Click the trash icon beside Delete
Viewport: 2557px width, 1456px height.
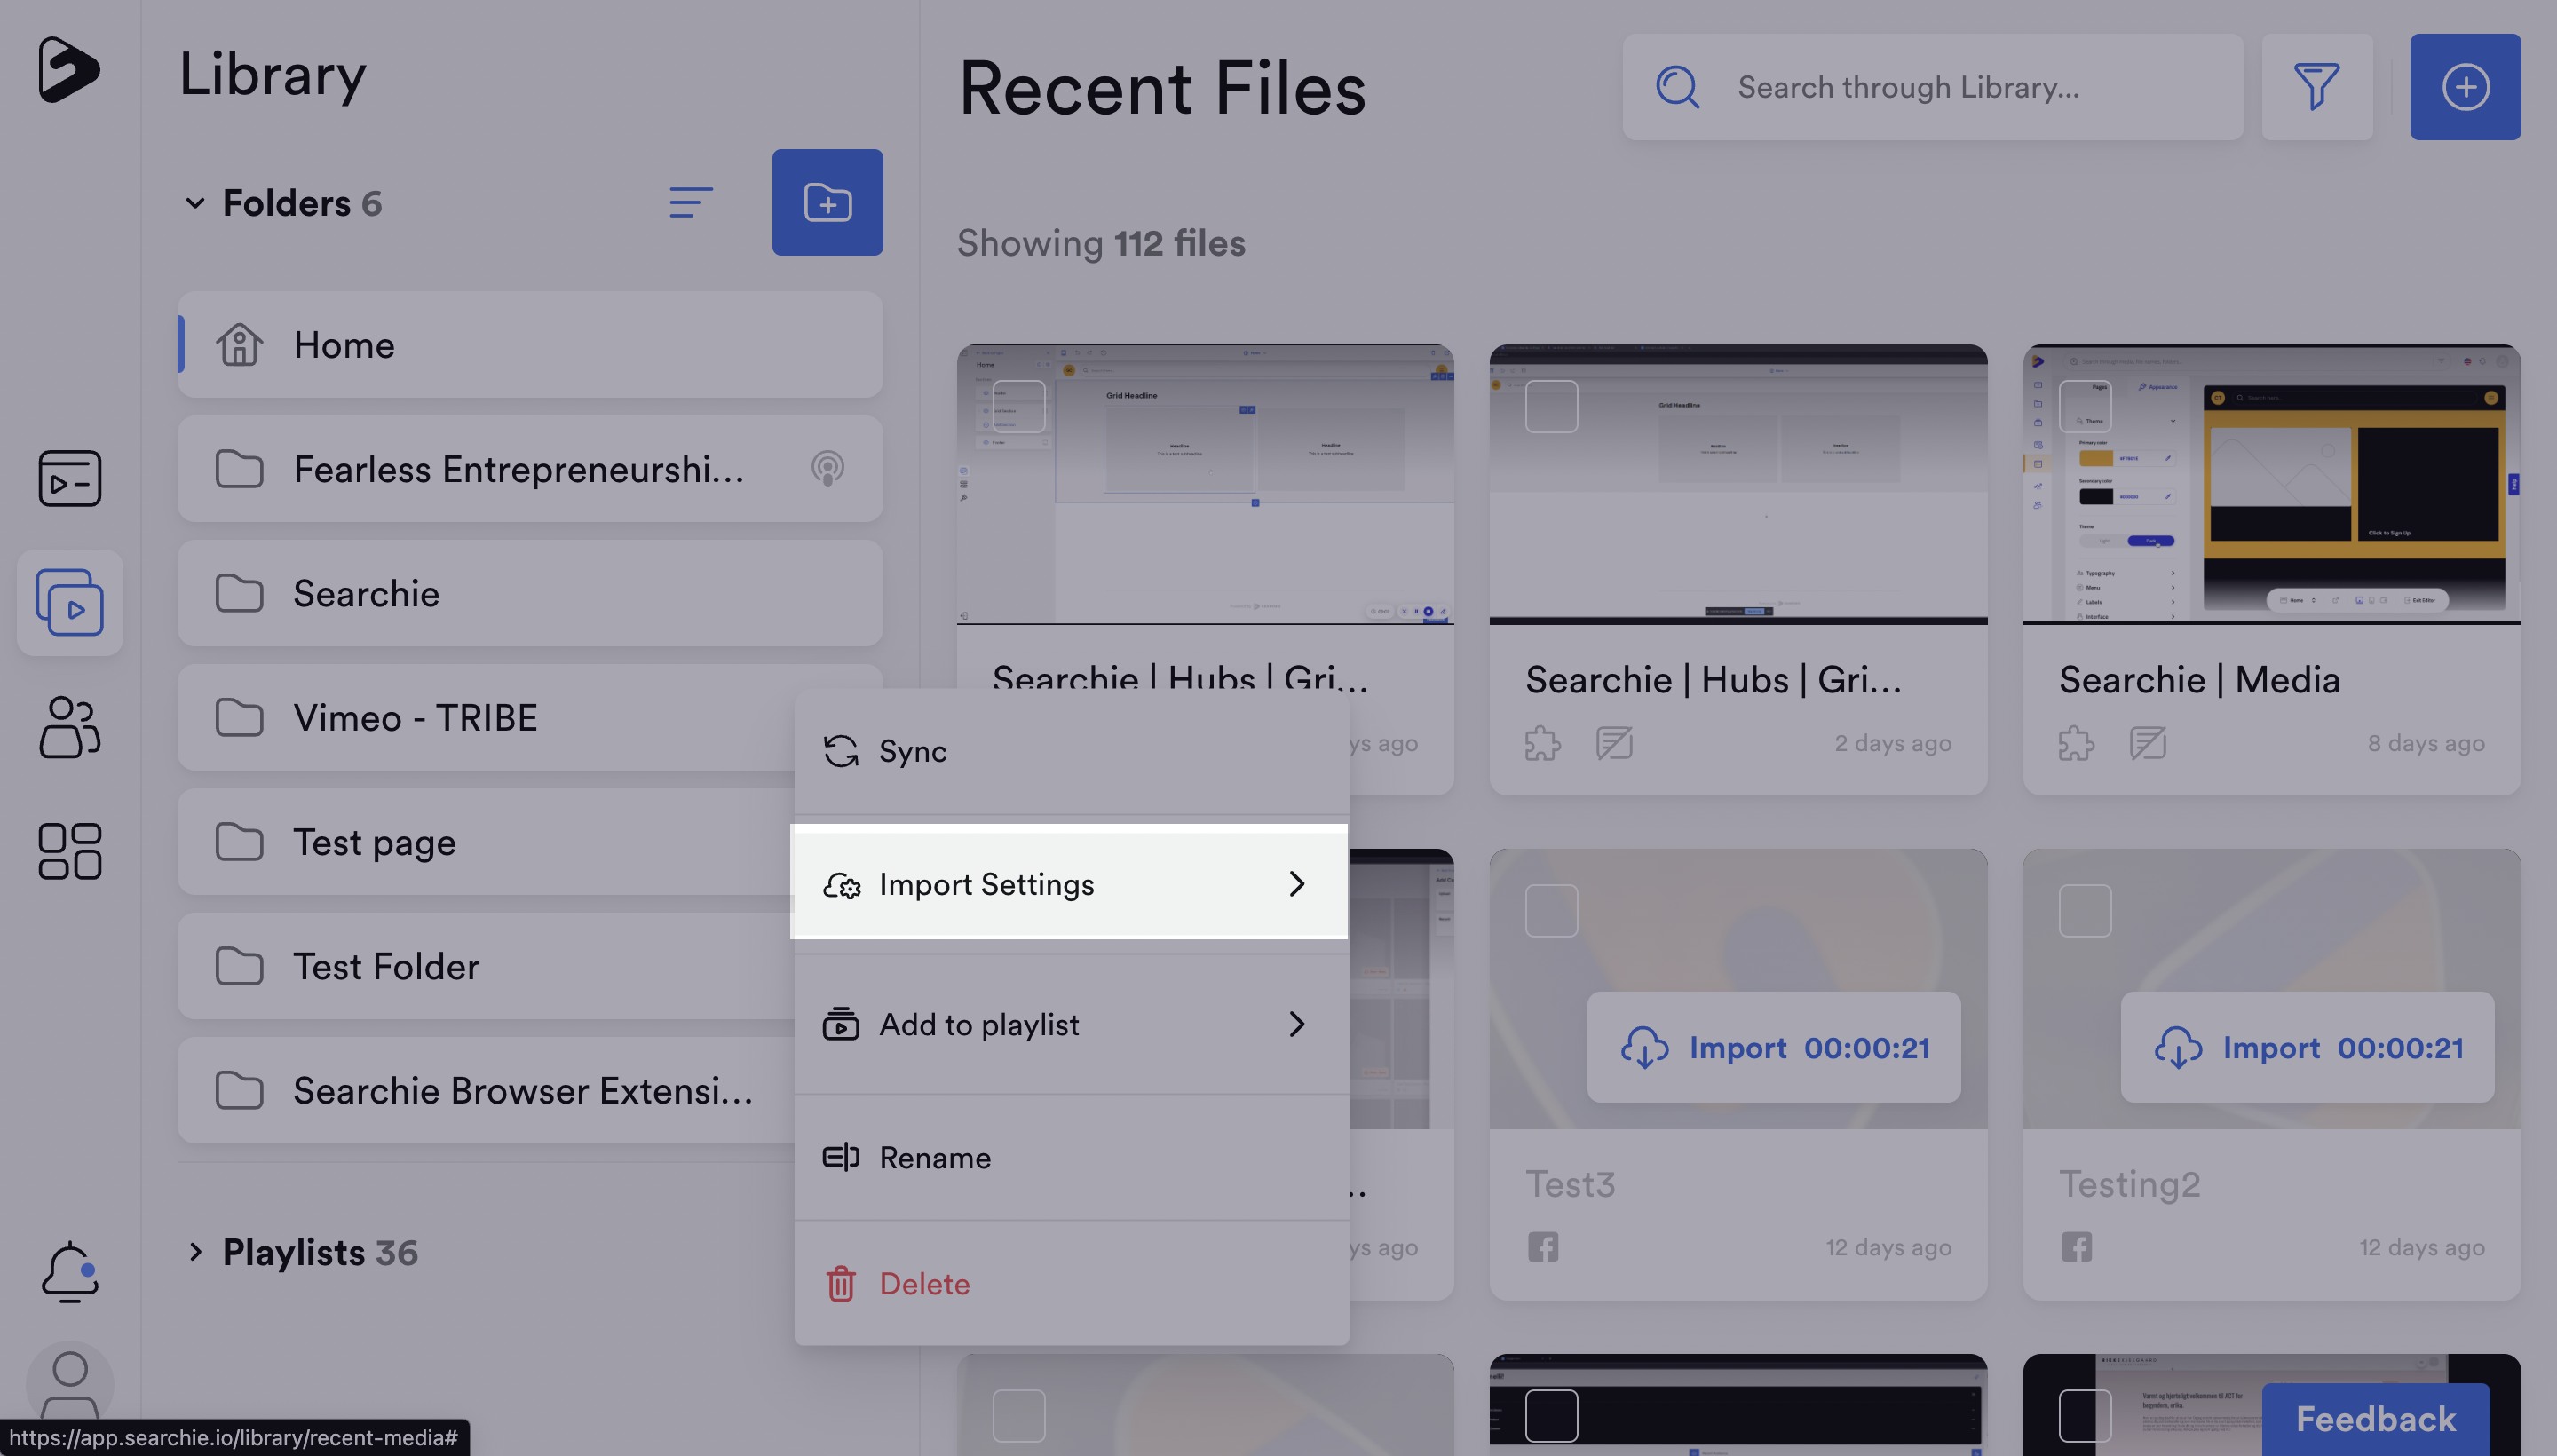pos(840,1283)
